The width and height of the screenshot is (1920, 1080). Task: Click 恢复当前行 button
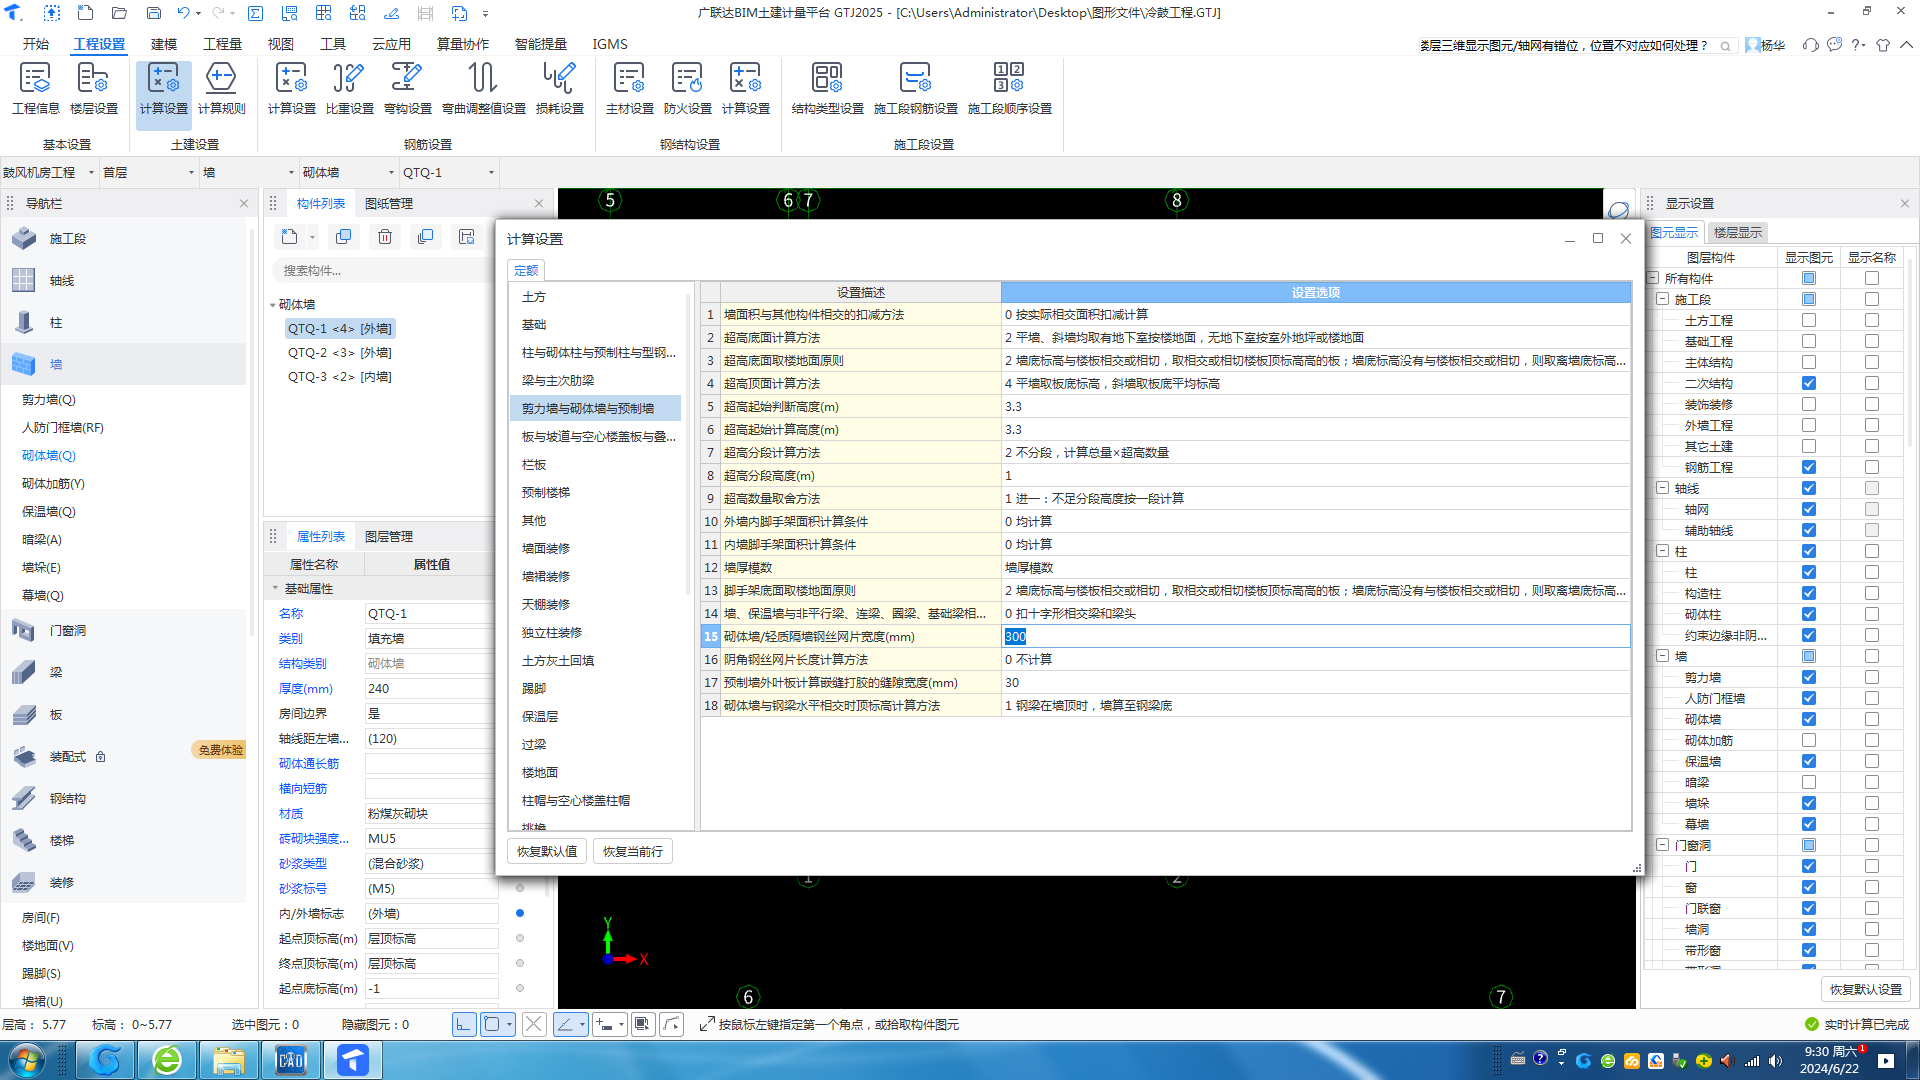tap(633, 851)
